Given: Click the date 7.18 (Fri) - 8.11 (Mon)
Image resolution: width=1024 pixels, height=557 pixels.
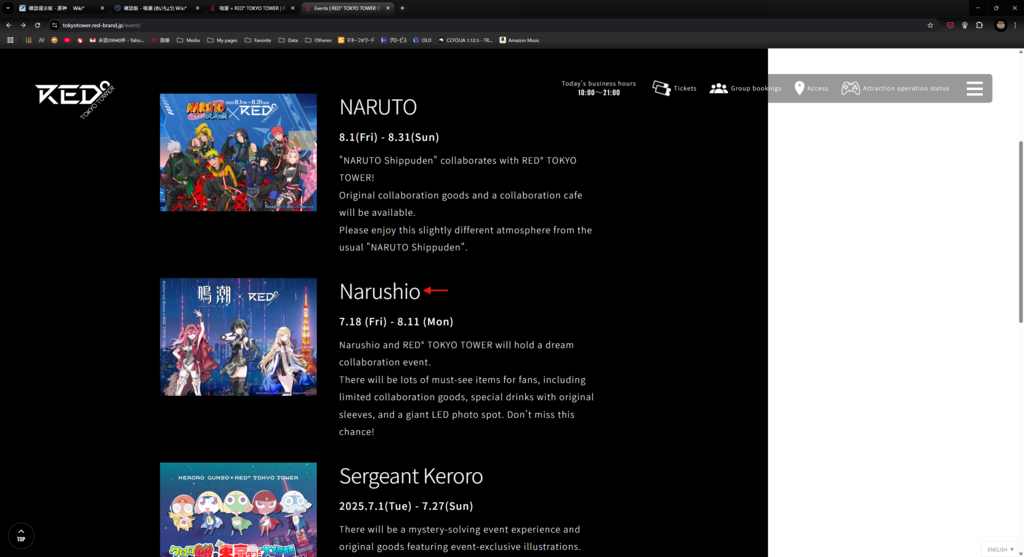Looking at the screenshot, I should pos(396,321).
